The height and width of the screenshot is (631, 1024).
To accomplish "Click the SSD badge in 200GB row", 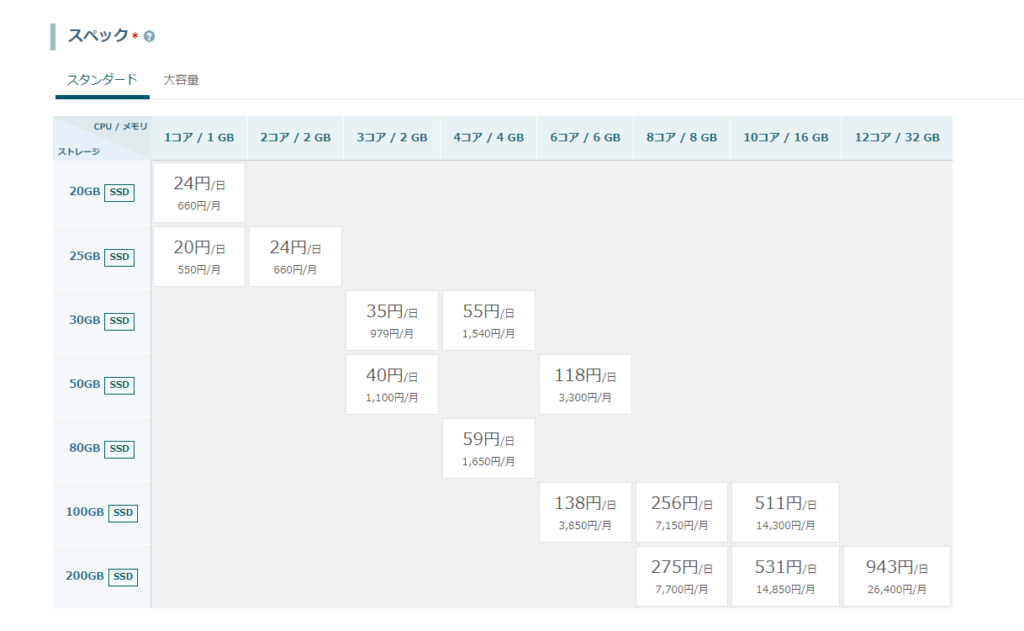I will coord(122,577).
